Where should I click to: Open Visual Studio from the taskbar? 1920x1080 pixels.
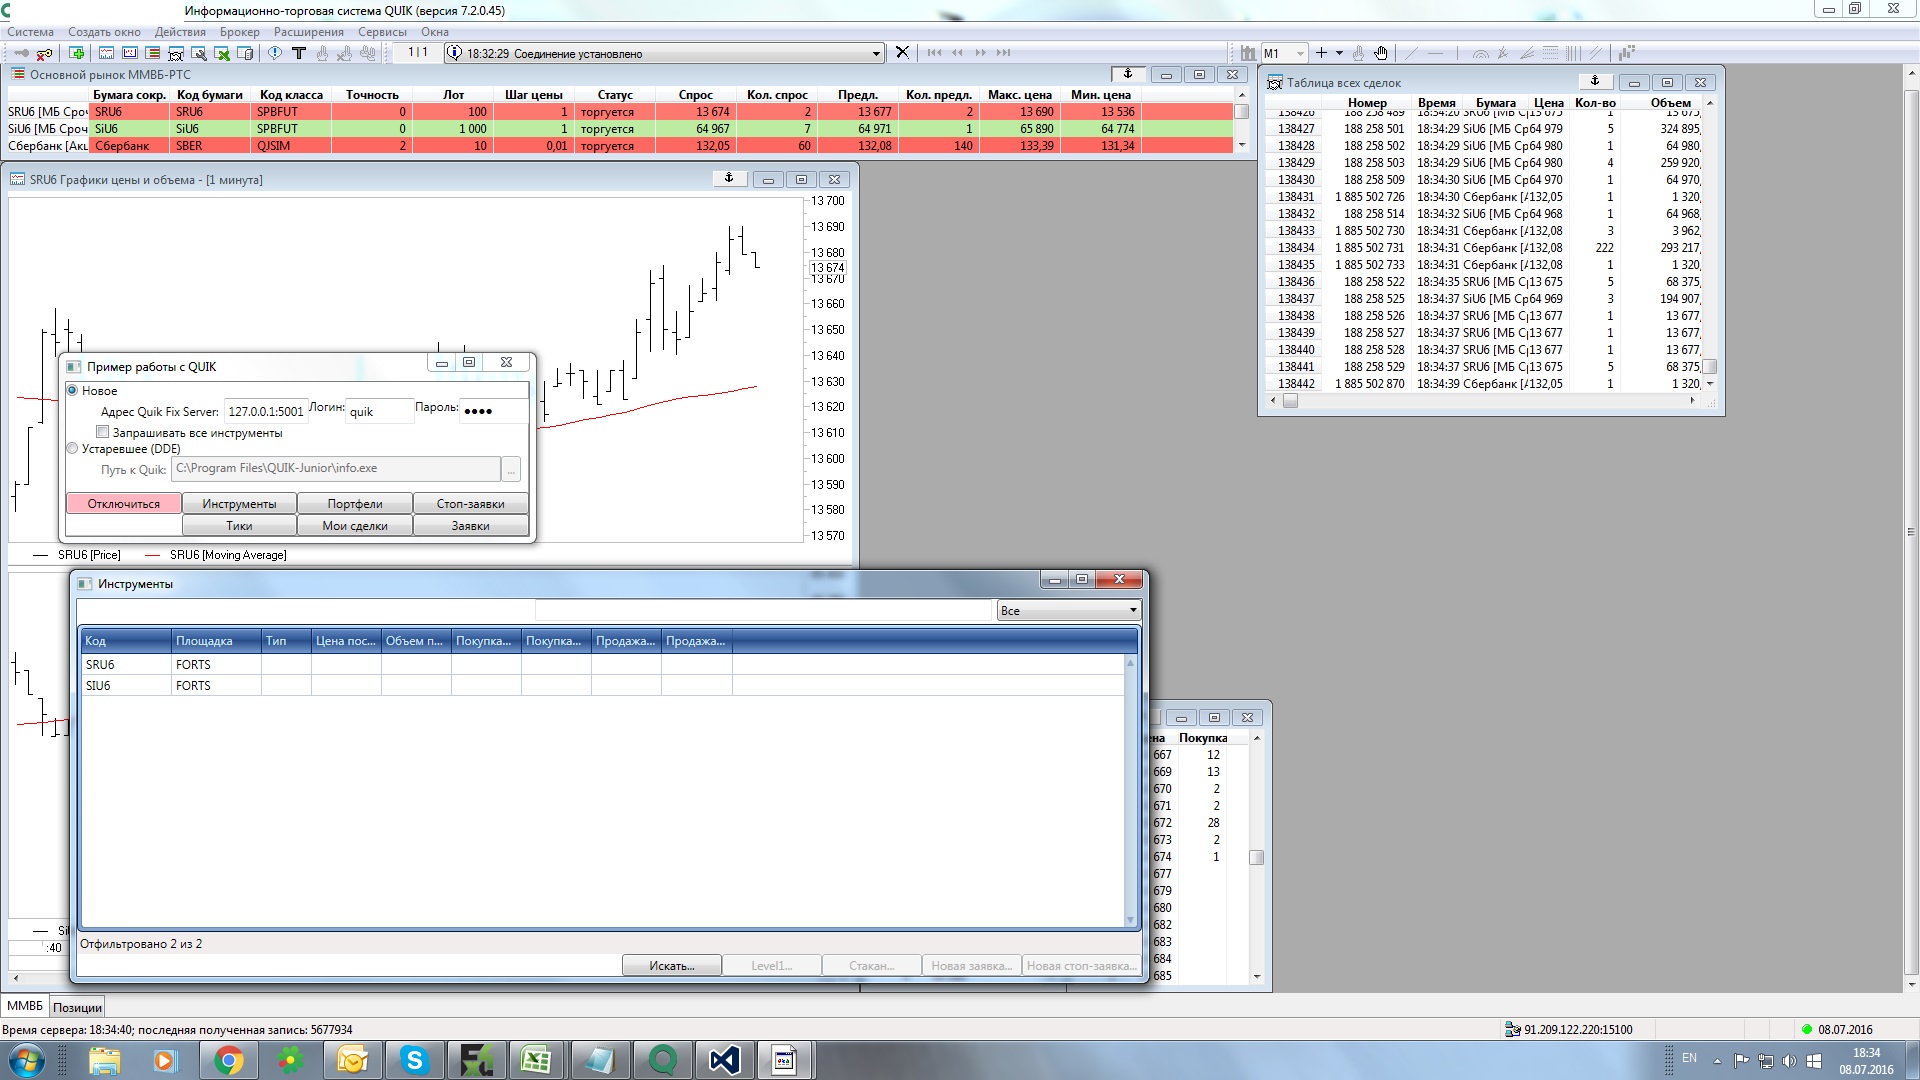[x=724, y=1060]
